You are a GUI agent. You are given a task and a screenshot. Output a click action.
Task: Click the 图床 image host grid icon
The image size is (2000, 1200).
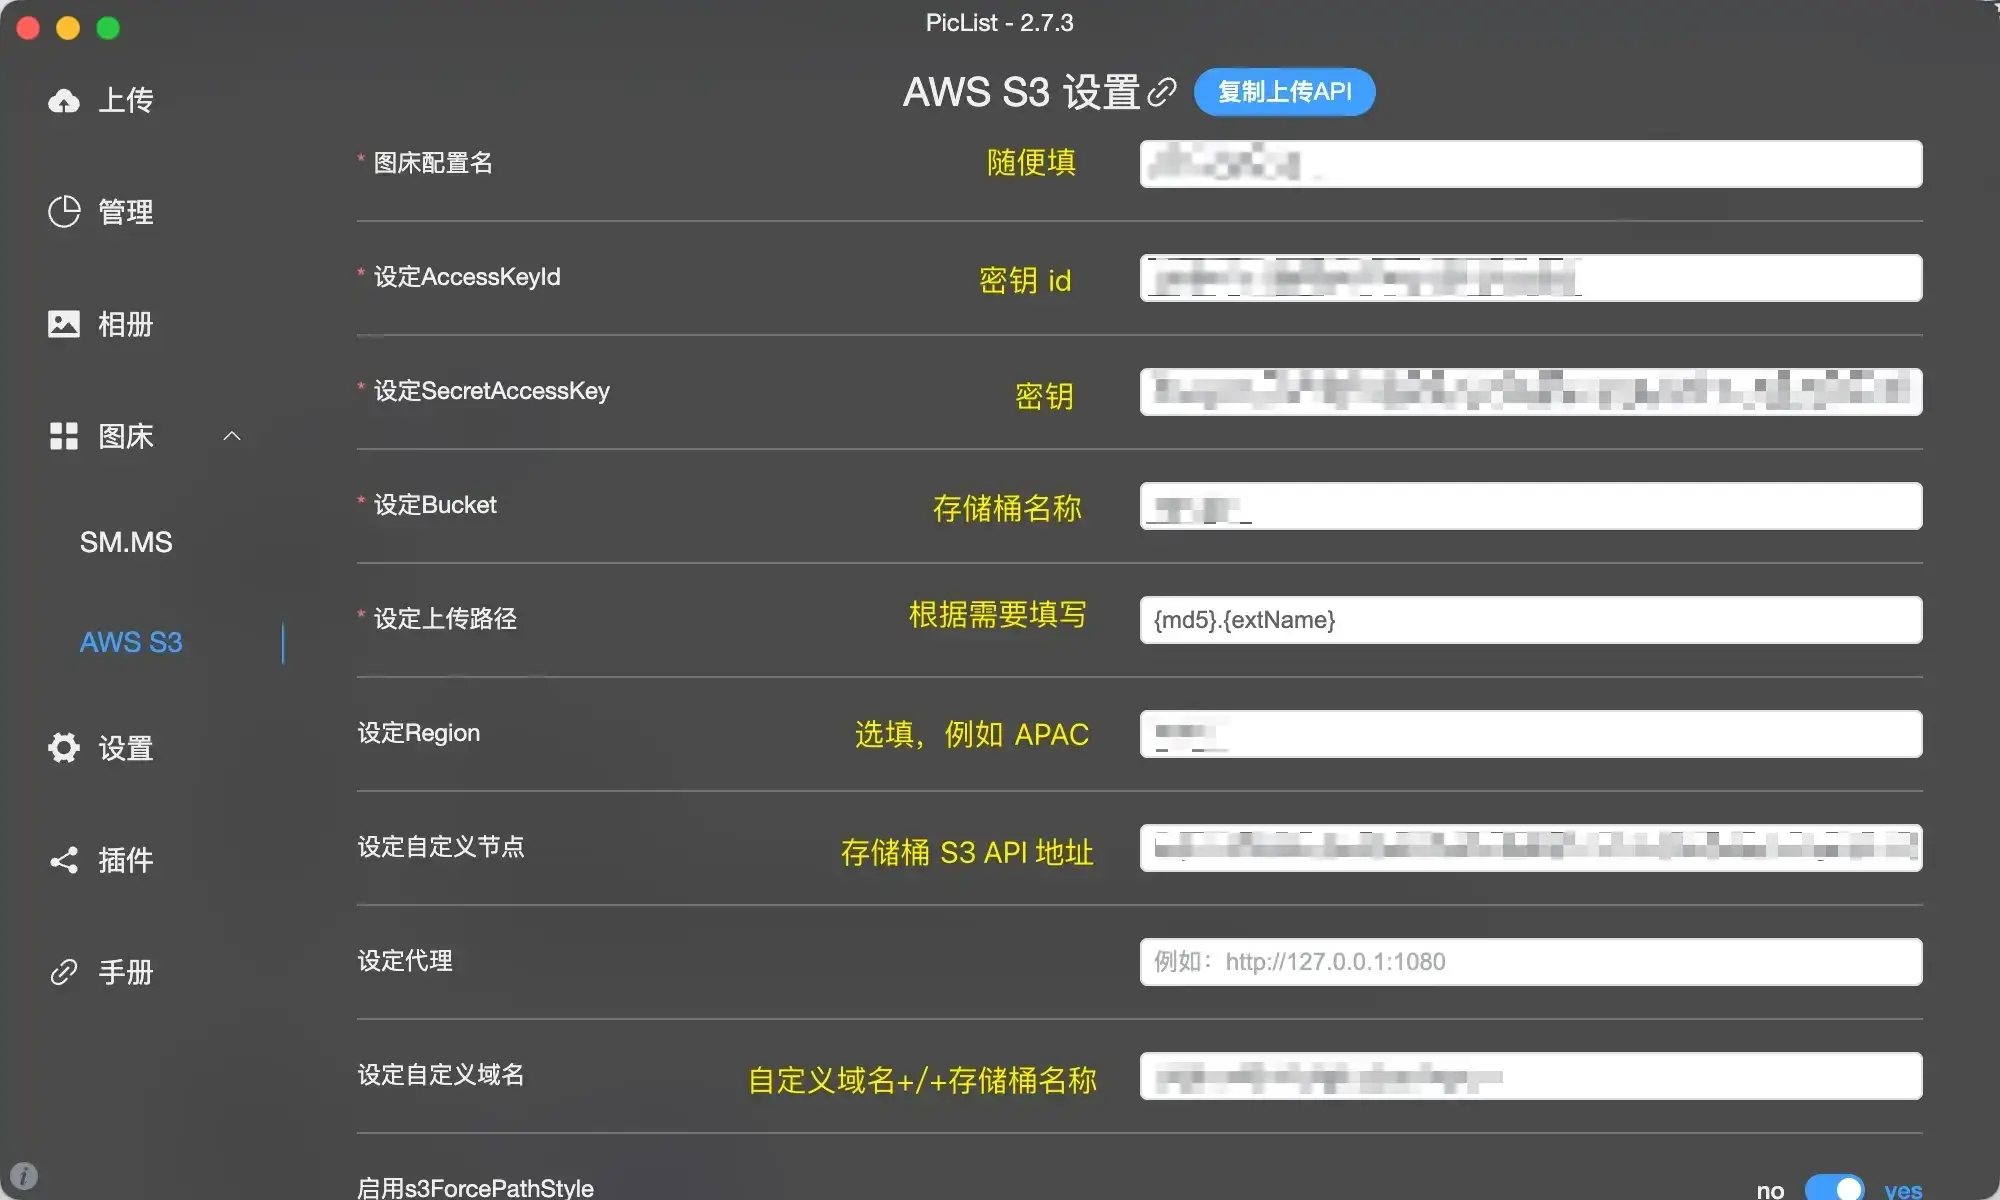pyautogui.click(x=63, y=436)
